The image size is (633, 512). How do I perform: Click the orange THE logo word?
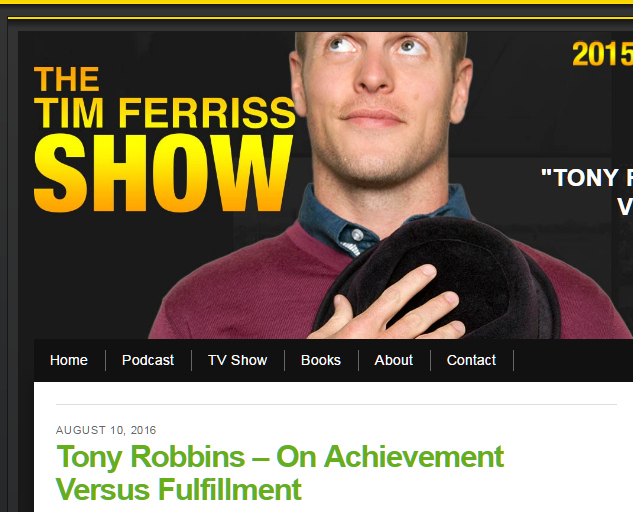[67, 79]
